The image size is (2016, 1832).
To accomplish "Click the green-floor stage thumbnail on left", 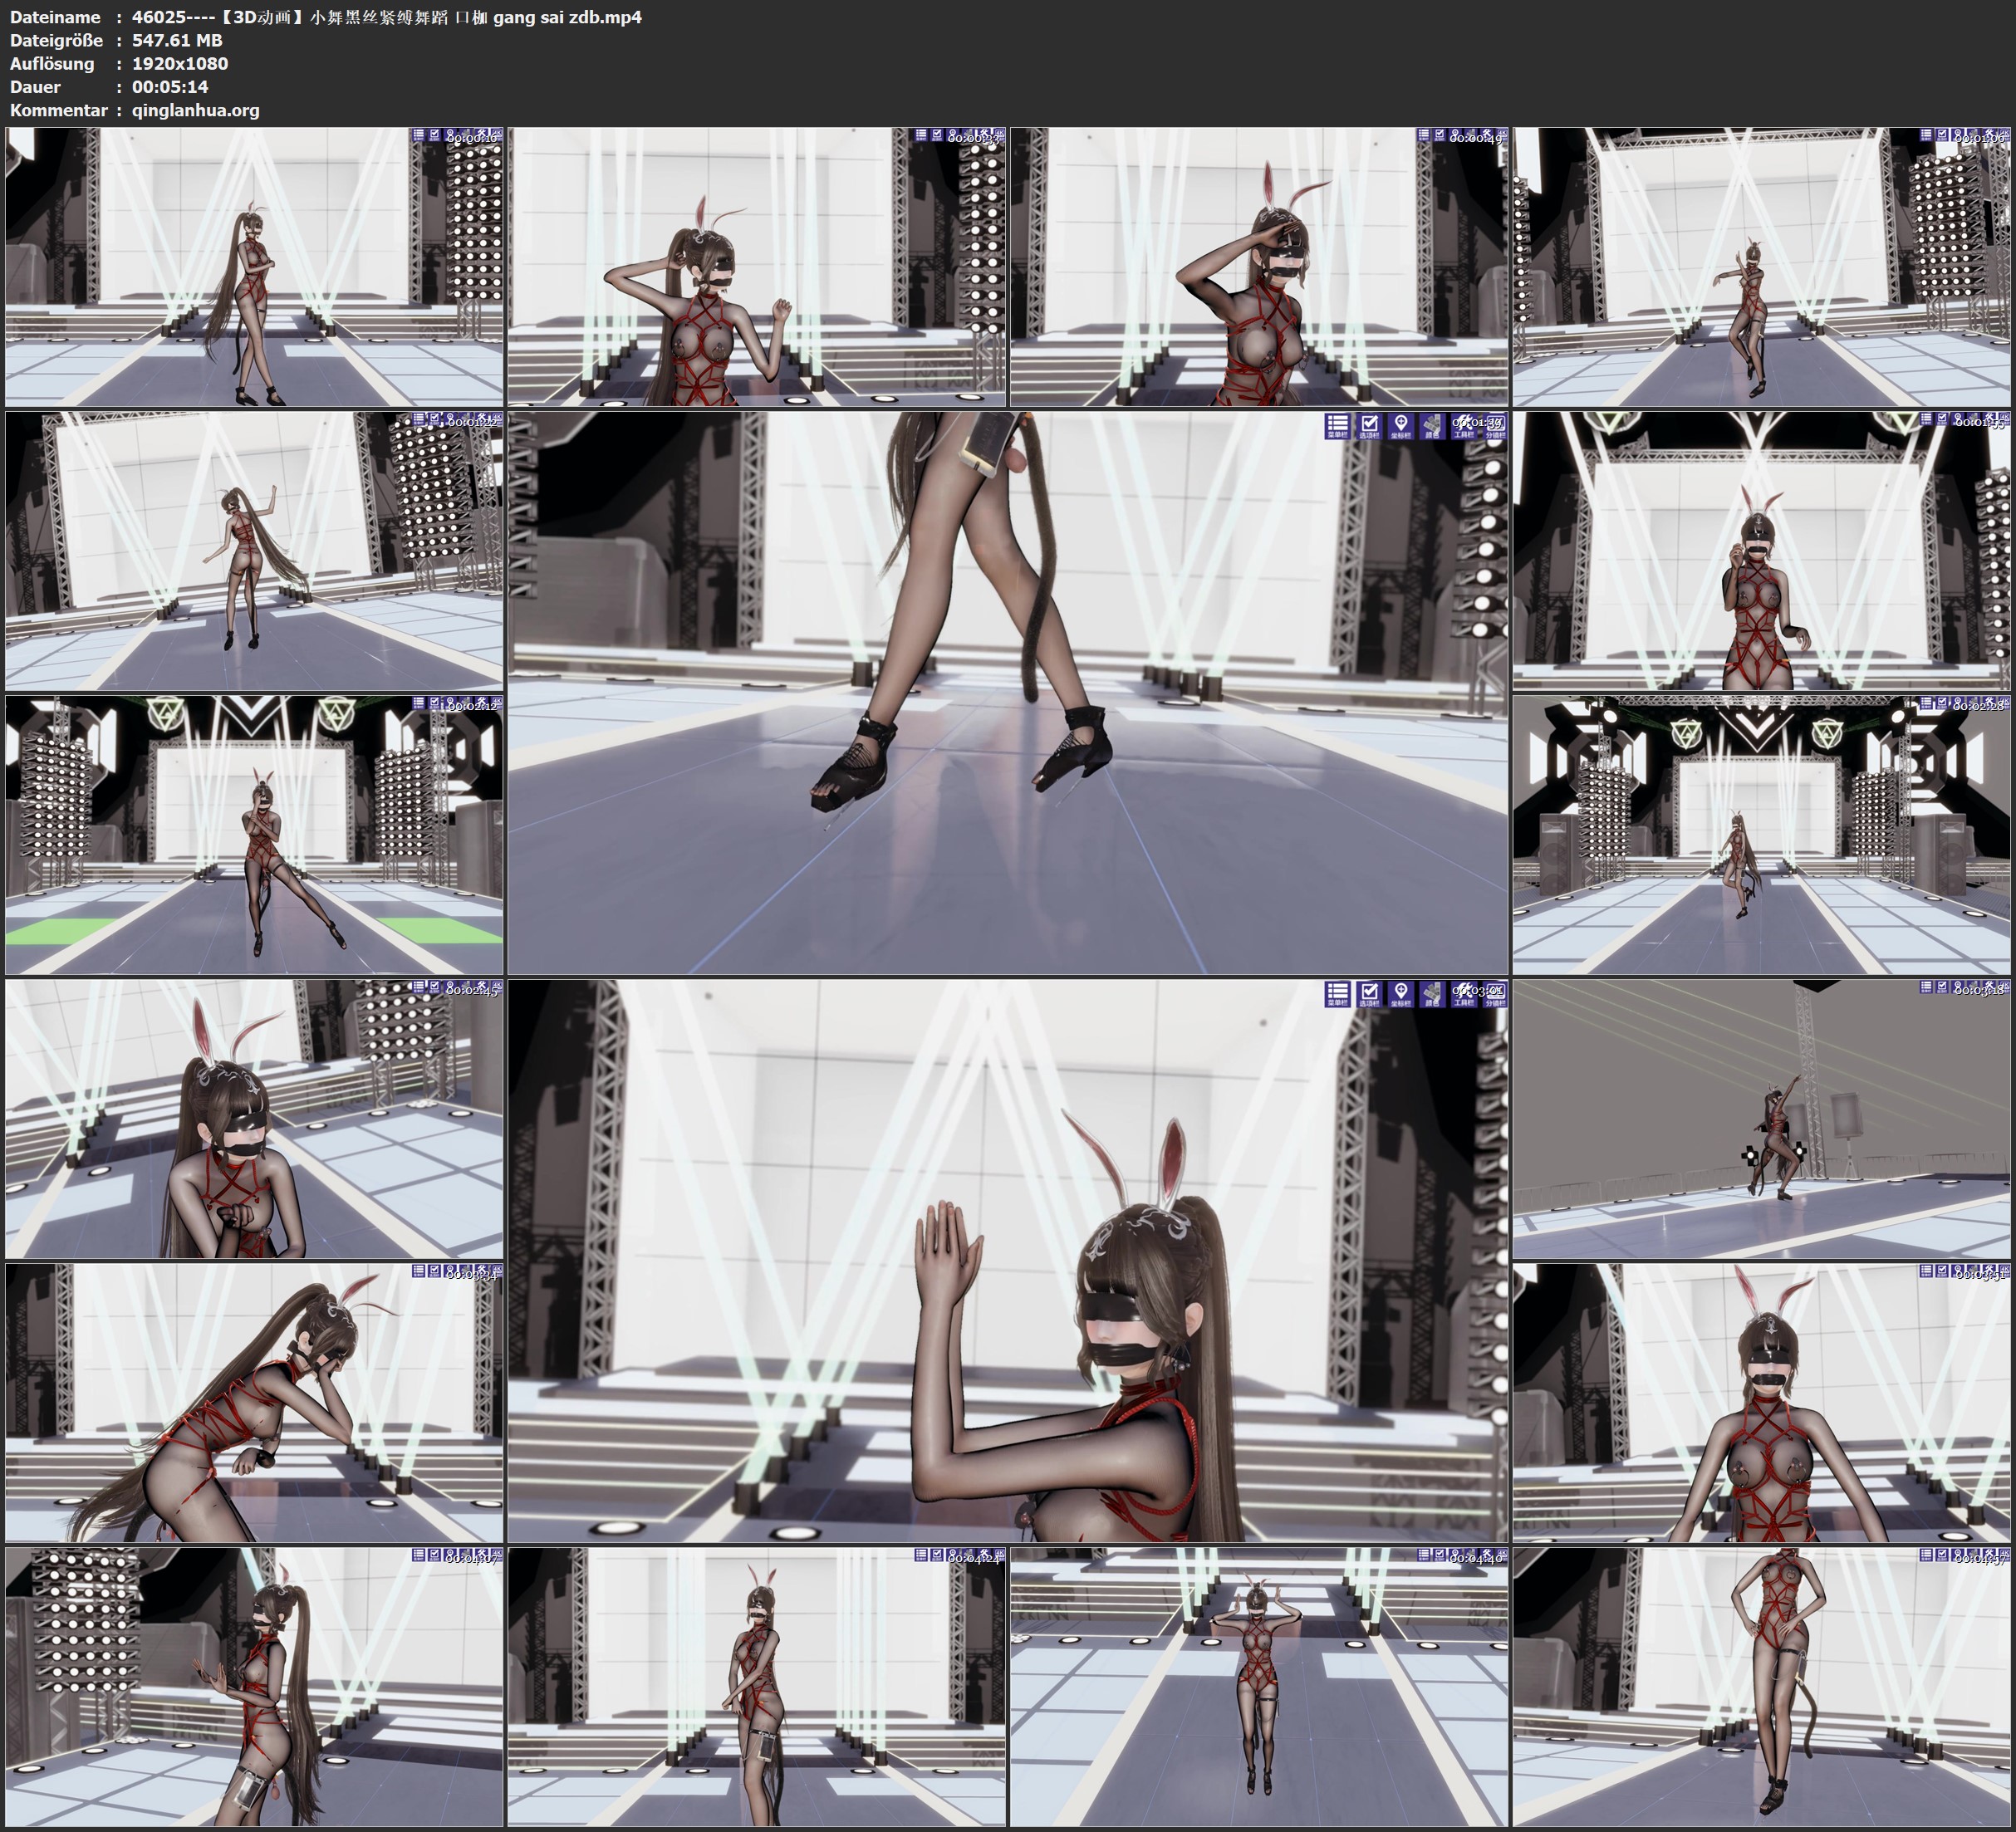I will (x=254, y=834).
